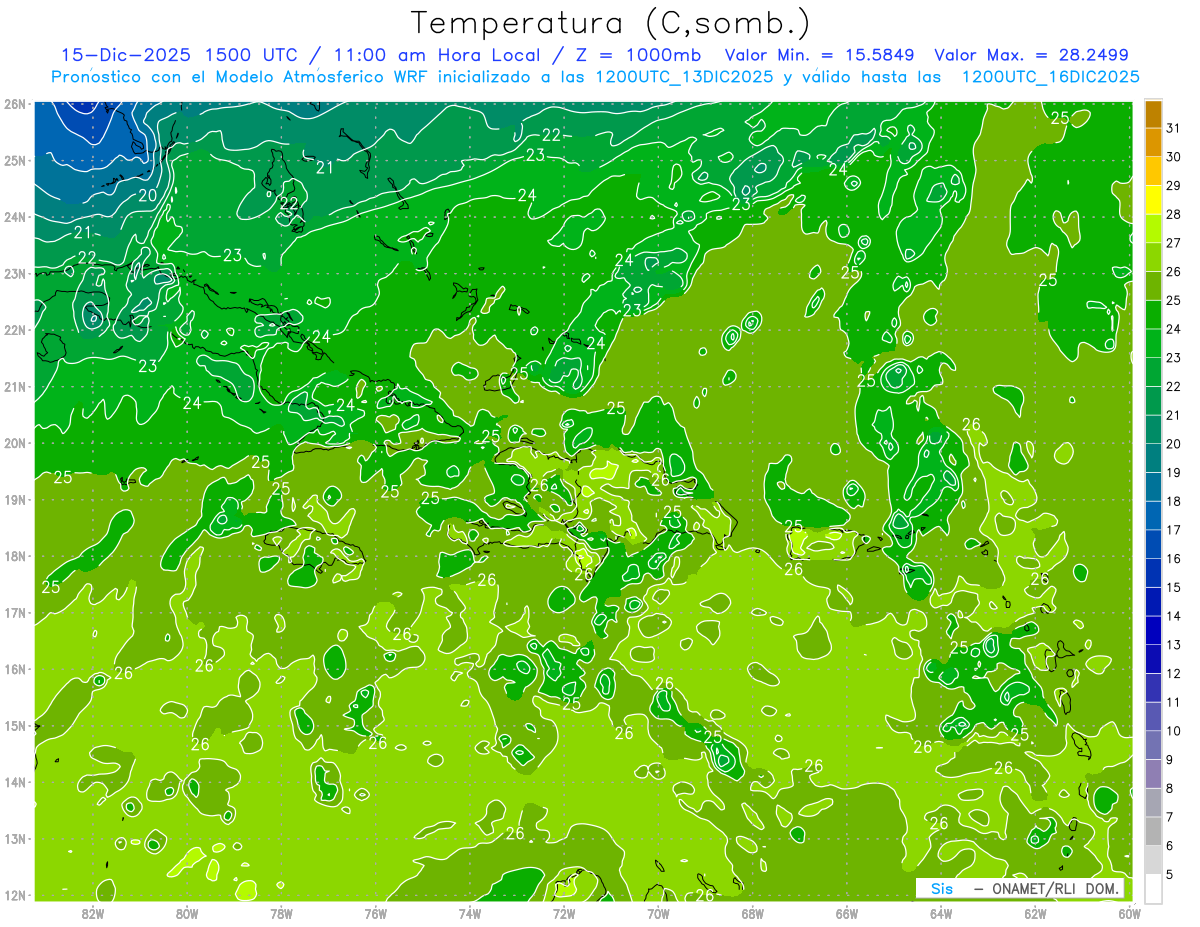Screen dimensions: 1200x927
Task: Click the '72W' longitude axis label
Action: [564, 913]
